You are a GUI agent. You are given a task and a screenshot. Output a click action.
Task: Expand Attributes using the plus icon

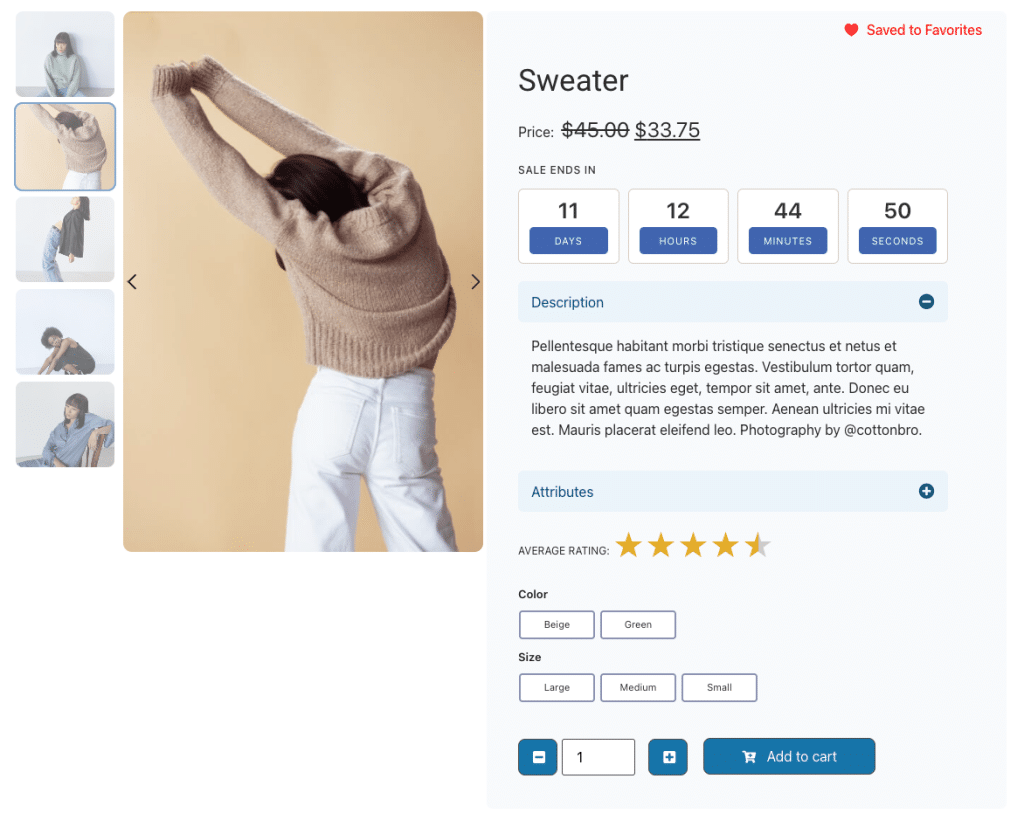pyautogui.click(x=926, y=491)
